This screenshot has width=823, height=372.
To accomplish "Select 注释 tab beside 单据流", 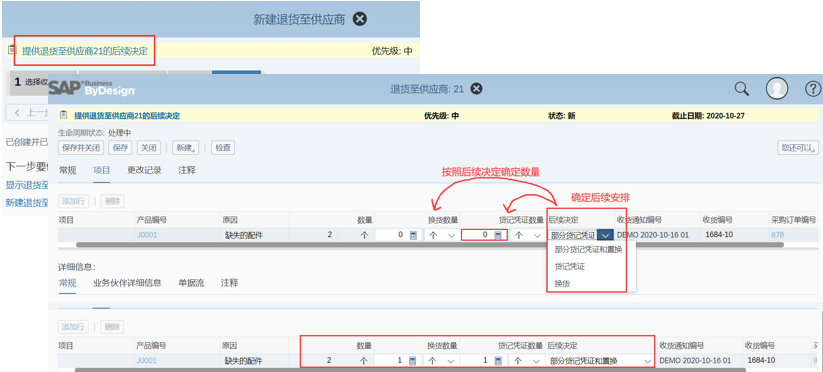I will pyautogui.click(x=229, y=283).
